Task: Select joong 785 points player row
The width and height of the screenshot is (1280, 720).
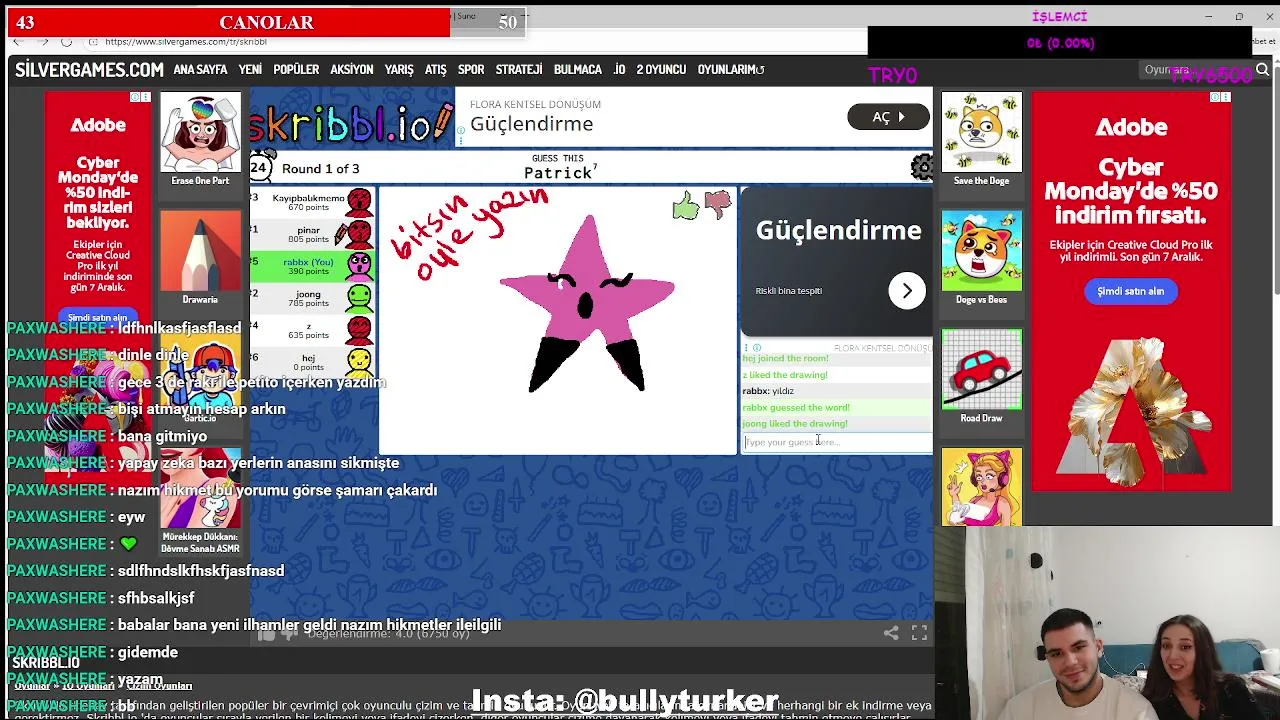Action: tap(312, 298)
